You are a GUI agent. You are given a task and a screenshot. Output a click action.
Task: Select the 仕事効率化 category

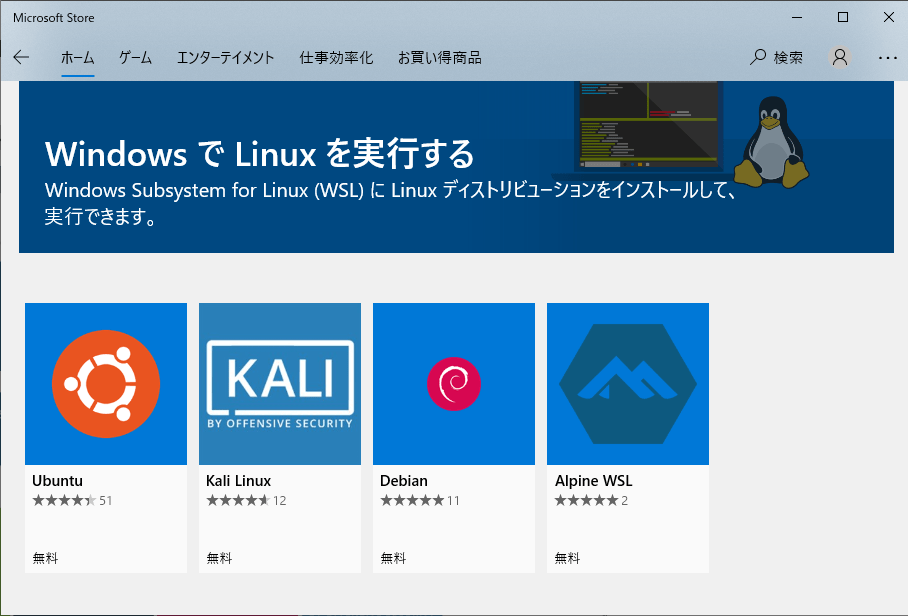coord(336,57)
